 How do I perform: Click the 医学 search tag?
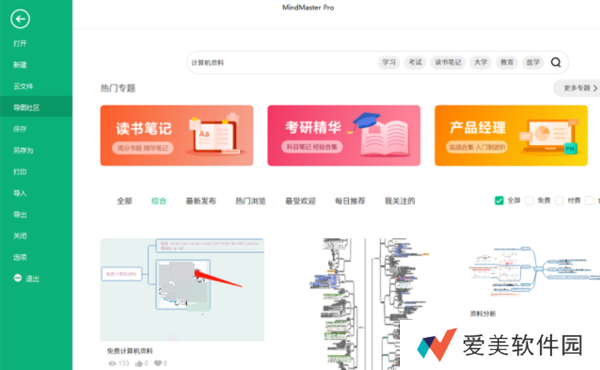[533, 62]
